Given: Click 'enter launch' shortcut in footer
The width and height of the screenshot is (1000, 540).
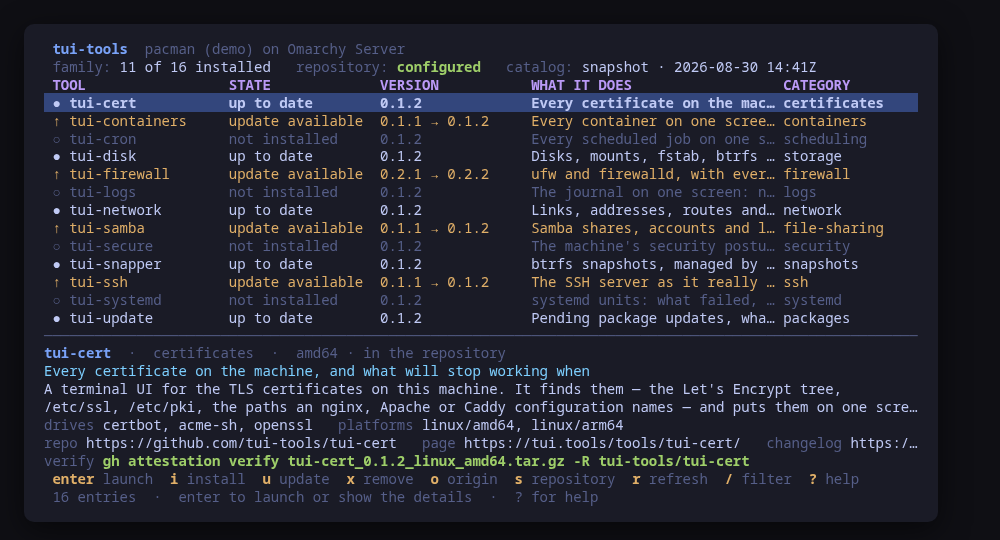Looking at the screenshot, I should tap(103, 479).
